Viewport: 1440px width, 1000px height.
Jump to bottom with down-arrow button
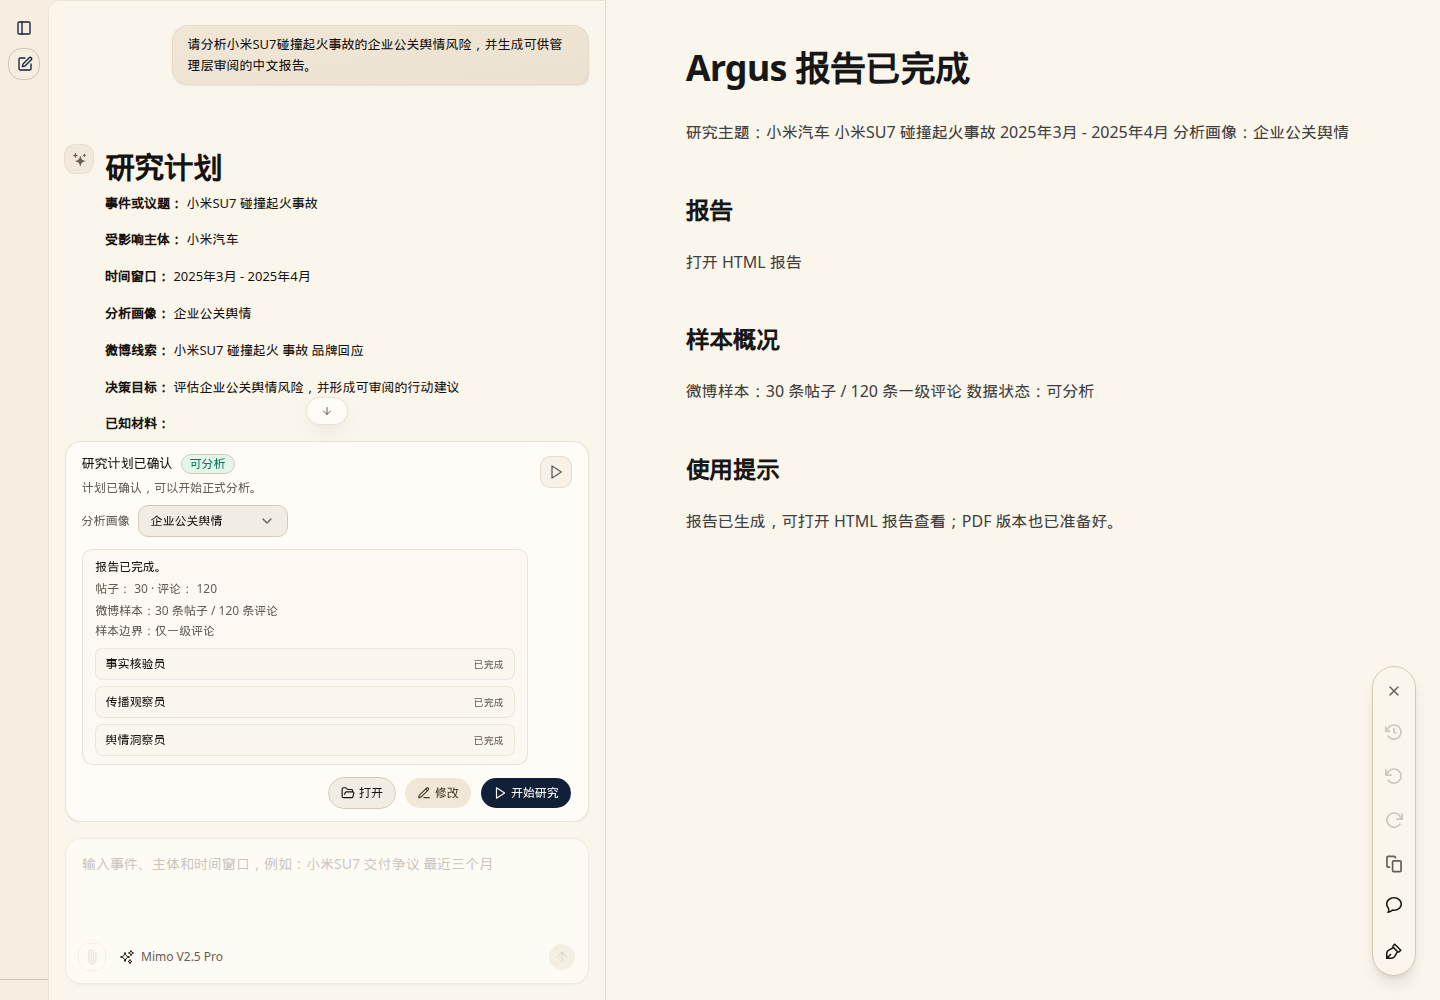(x=327, y=411)
